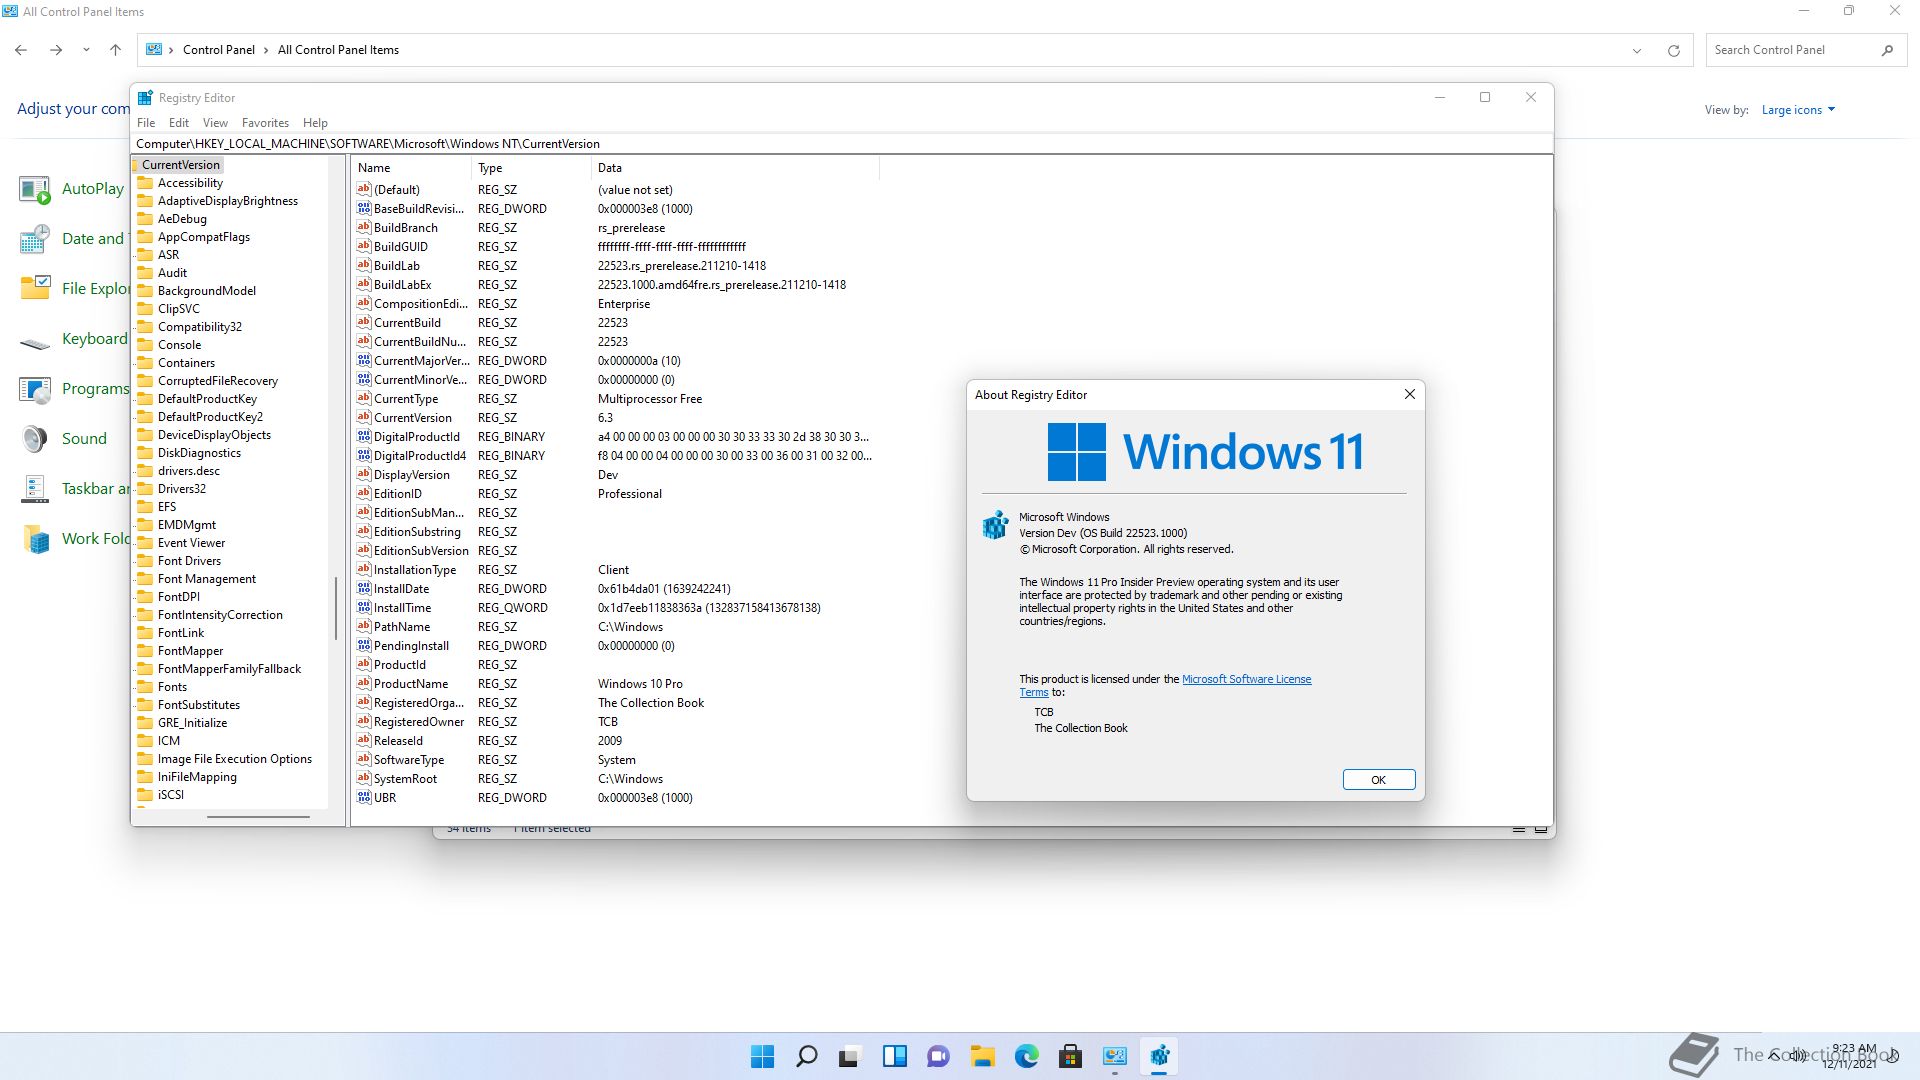The height and width of the screenshot is (1080, 1920).
Task: Click Programs and Features icon in Control Panel
Action: (35, 389)
